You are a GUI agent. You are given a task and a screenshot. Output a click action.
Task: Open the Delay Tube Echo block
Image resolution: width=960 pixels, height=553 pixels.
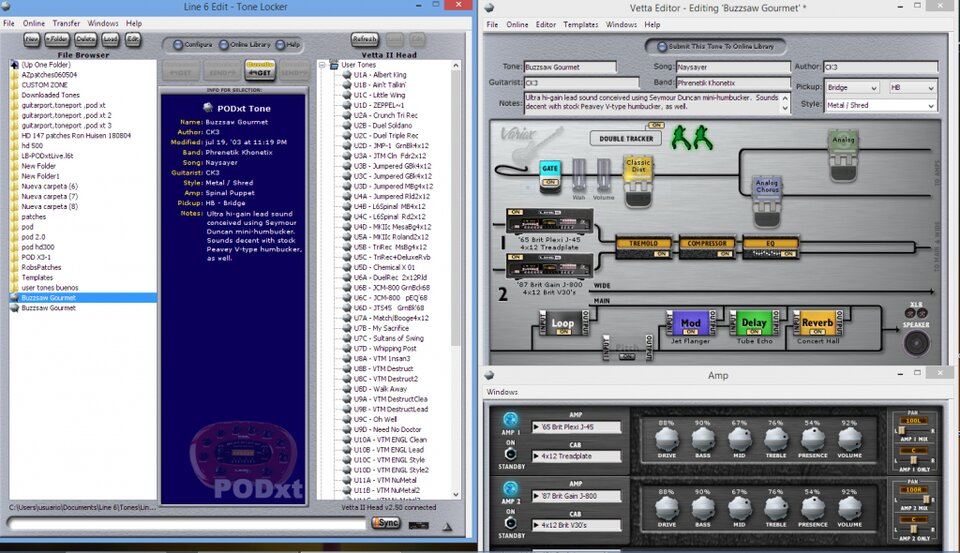pos(754,323)
